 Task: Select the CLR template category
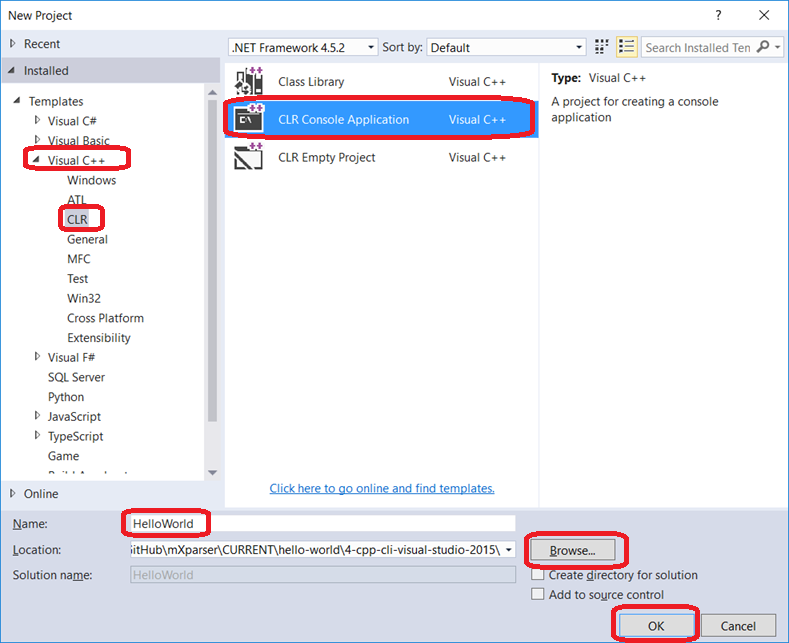click(77, 219)
